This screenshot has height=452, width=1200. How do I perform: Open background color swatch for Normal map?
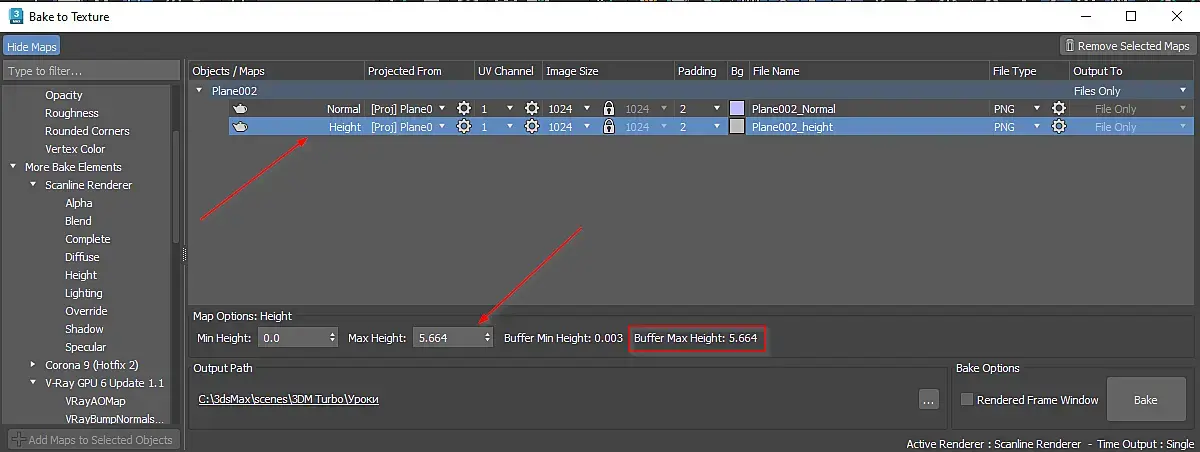click(737, 109)
